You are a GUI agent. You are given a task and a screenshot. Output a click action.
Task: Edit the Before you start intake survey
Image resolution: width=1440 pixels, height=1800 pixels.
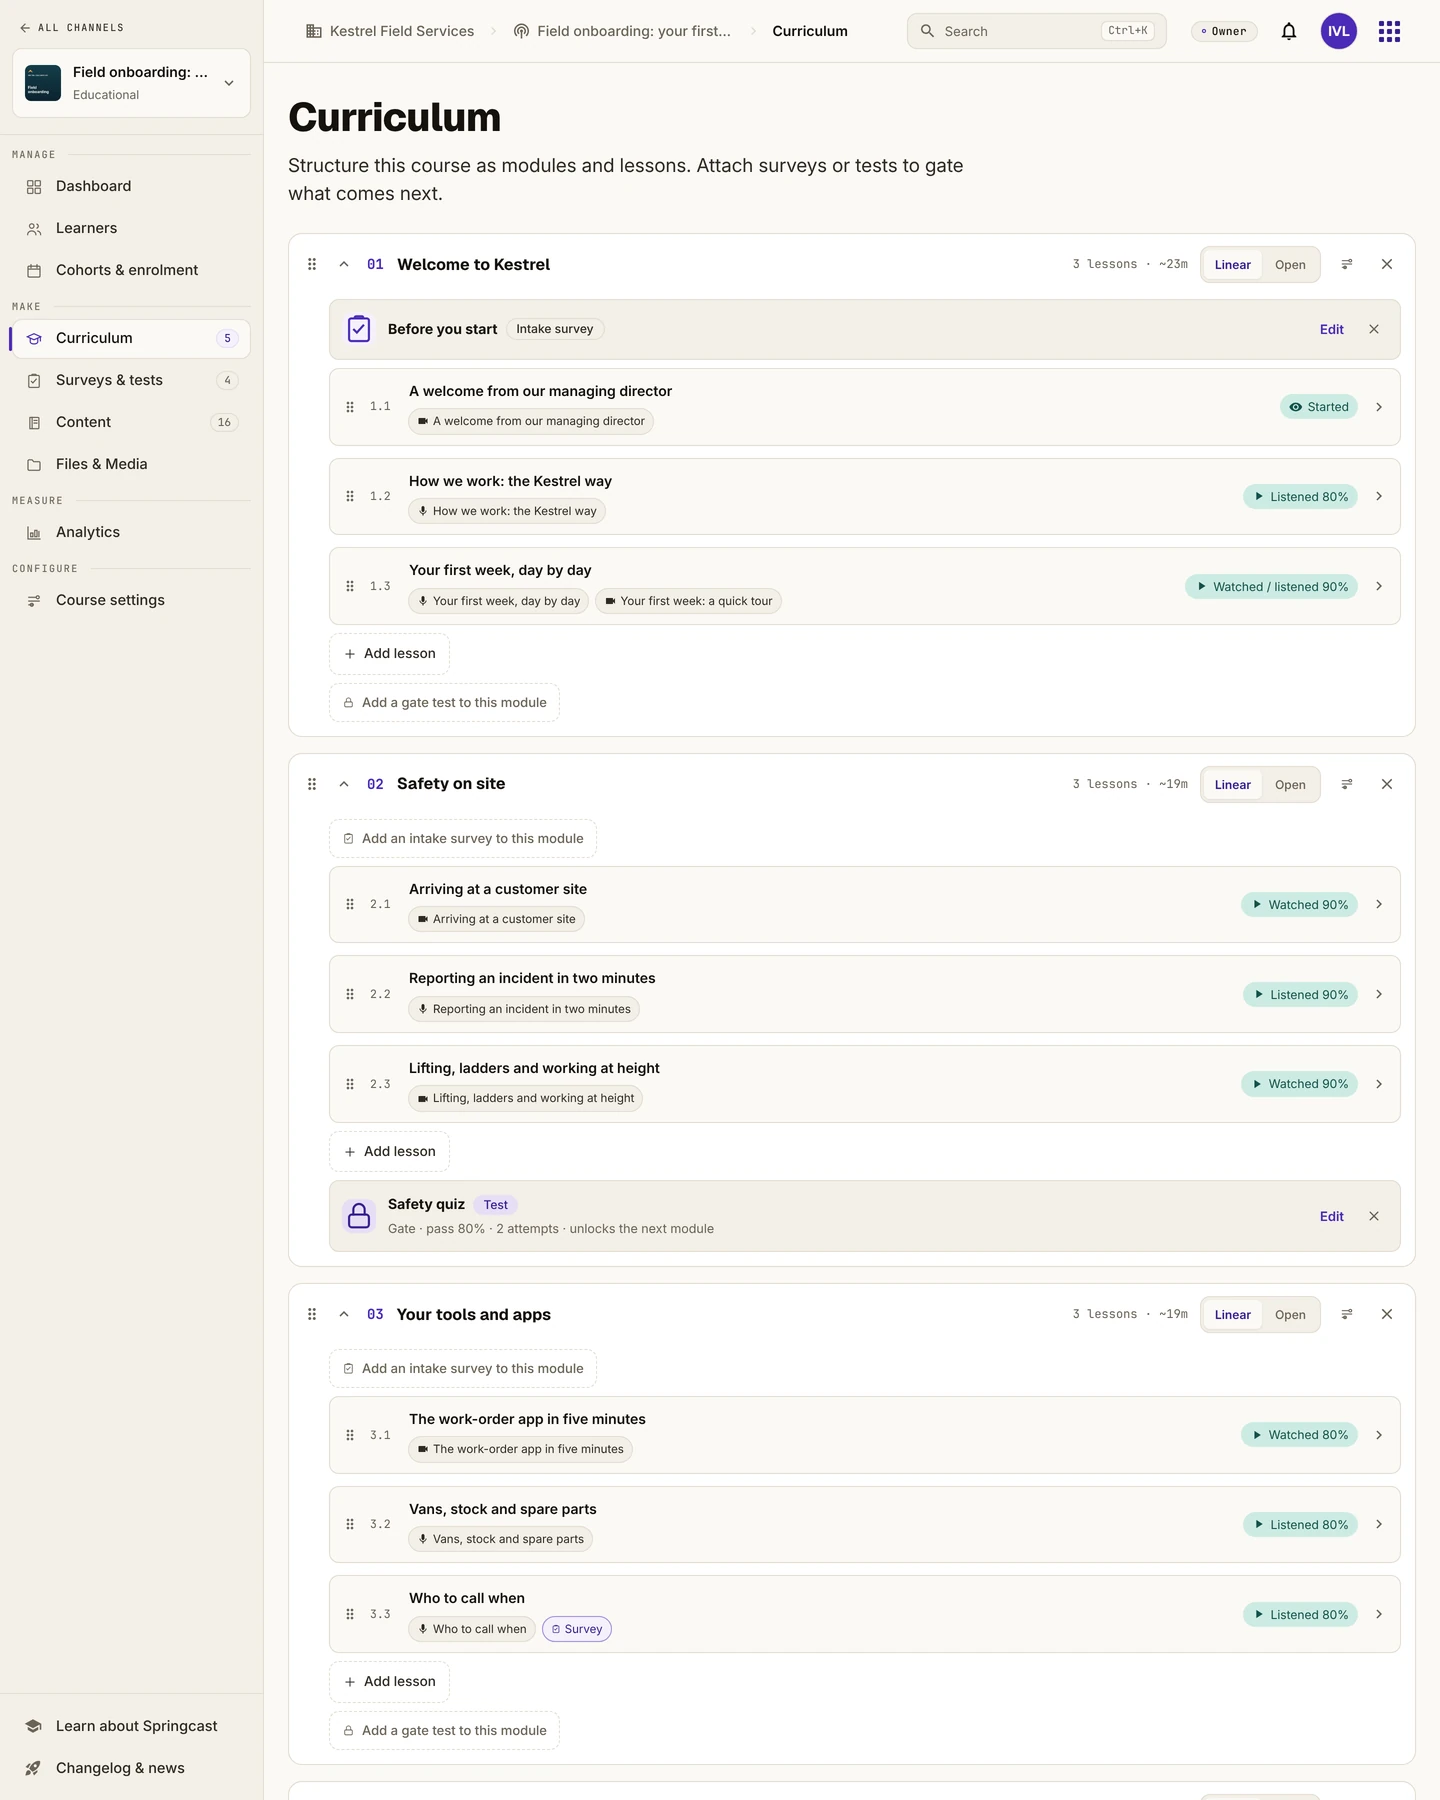pos(1331,329)
